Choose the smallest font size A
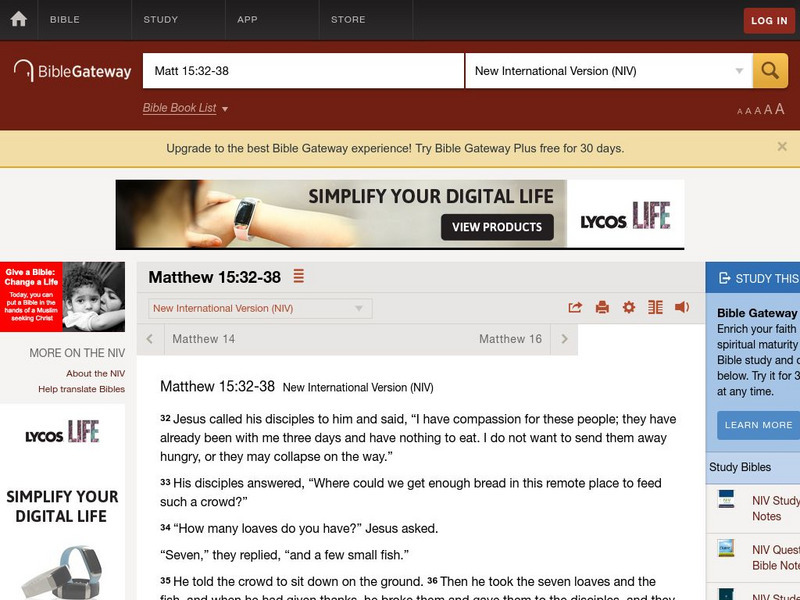 pos(740,111)
